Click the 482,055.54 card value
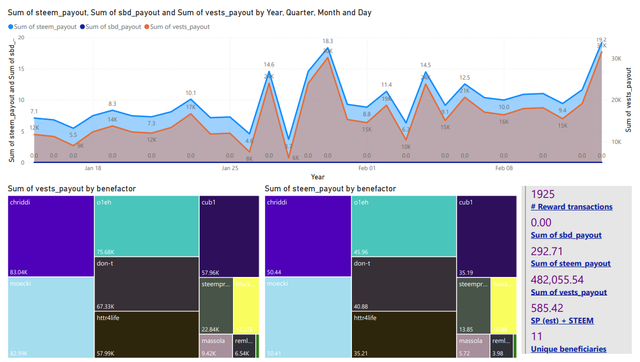The width and height of the screenshot is (640, 362). 557,280
